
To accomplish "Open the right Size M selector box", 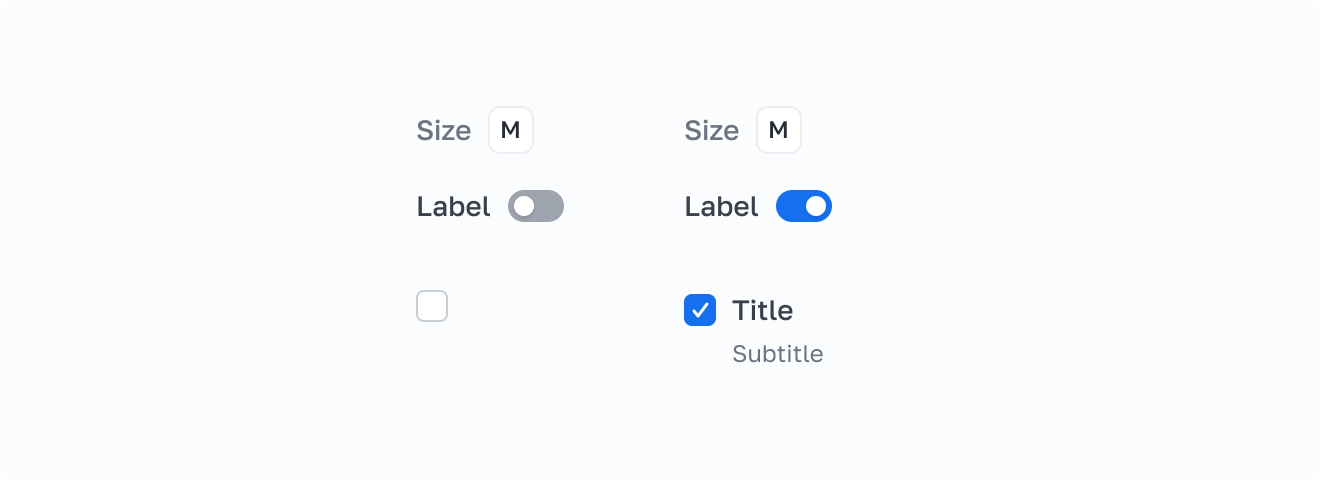I will click(779, 130).
